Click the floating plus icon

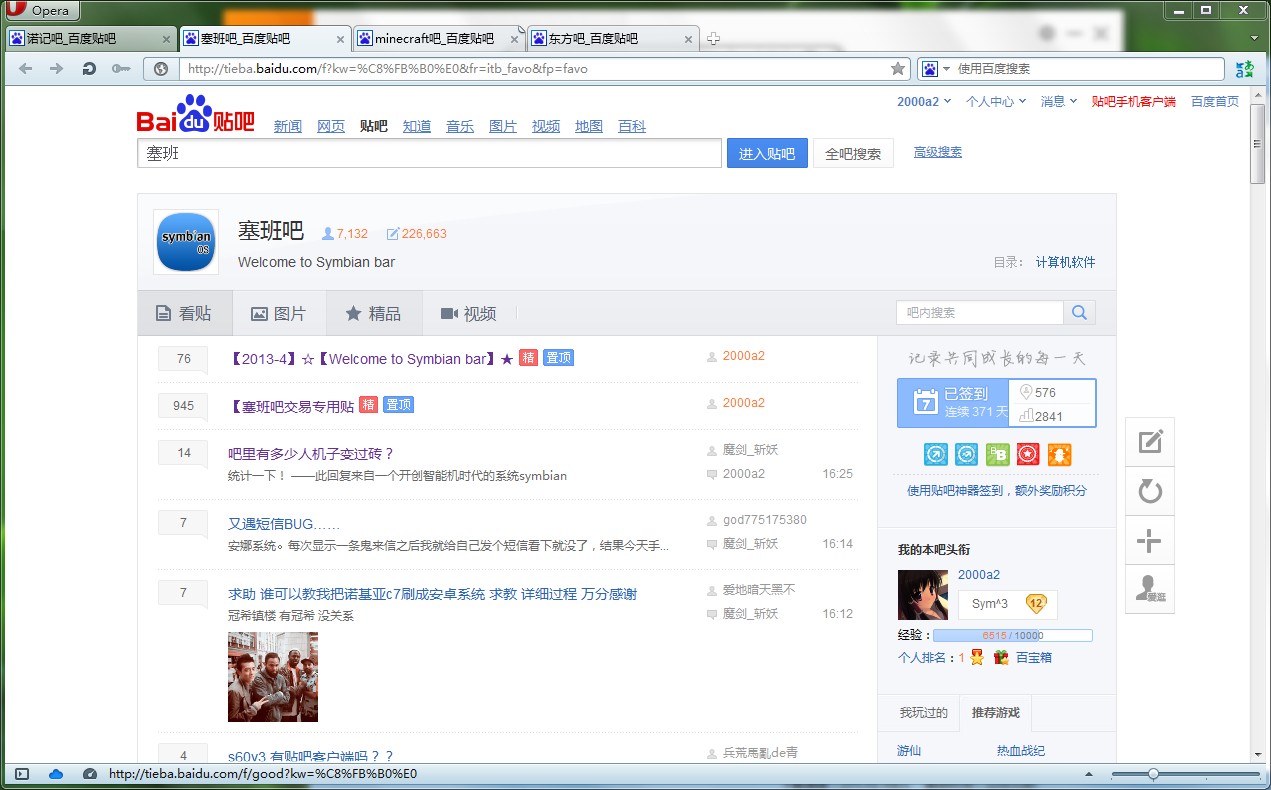pyautogui.click(x=1150, y=541)
